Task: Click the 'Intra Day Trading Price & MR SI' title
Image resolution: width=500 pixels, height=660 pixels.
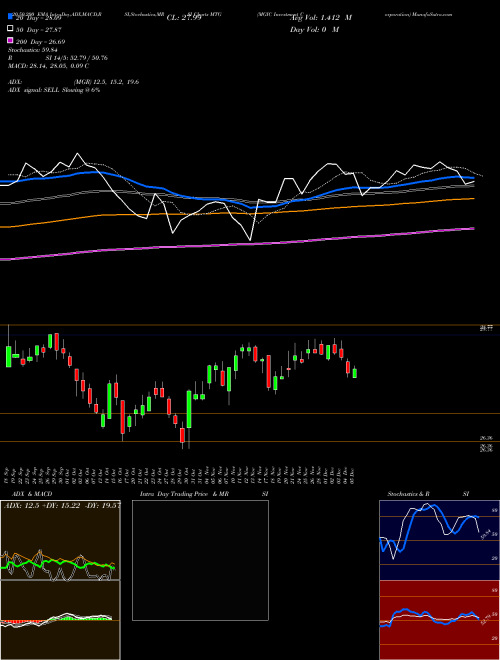Action: (x=204, y=494)
